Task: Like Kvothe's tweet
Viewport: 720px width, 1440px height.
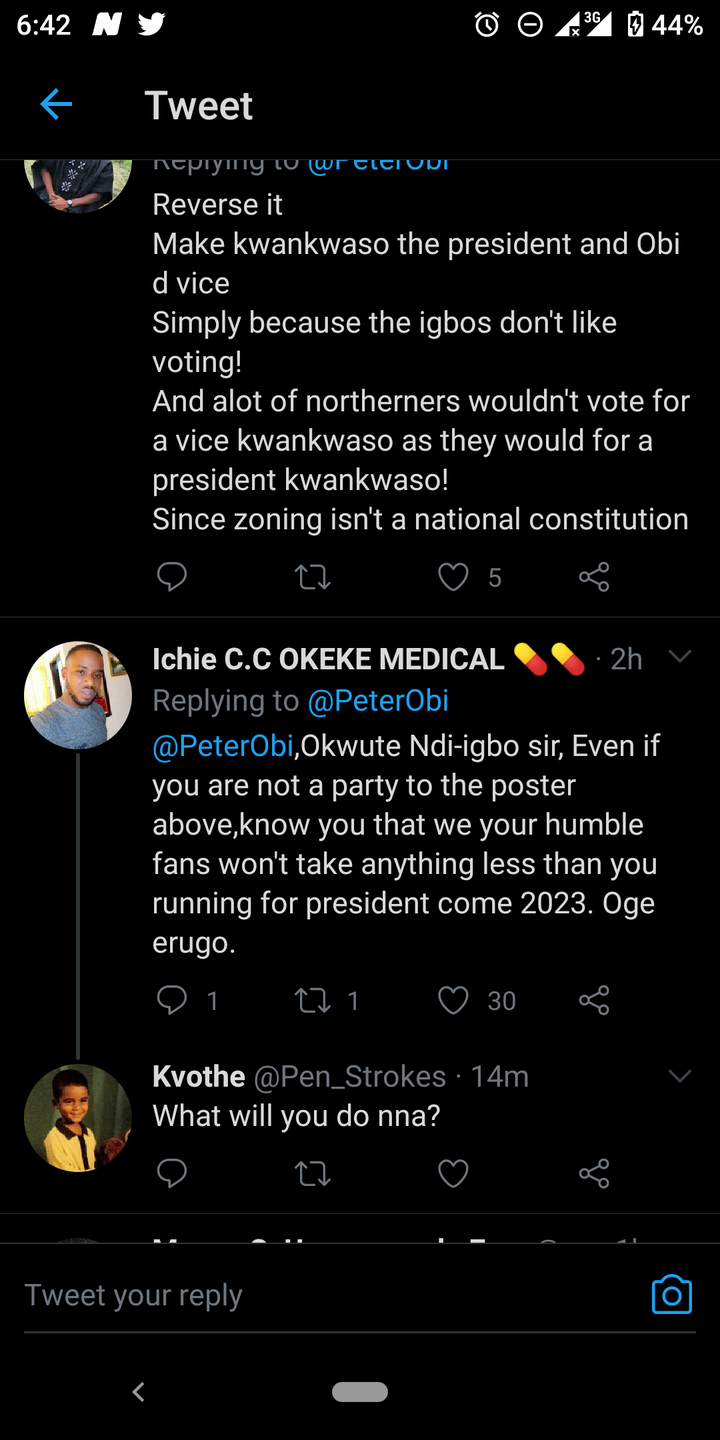Action: 454,1173
